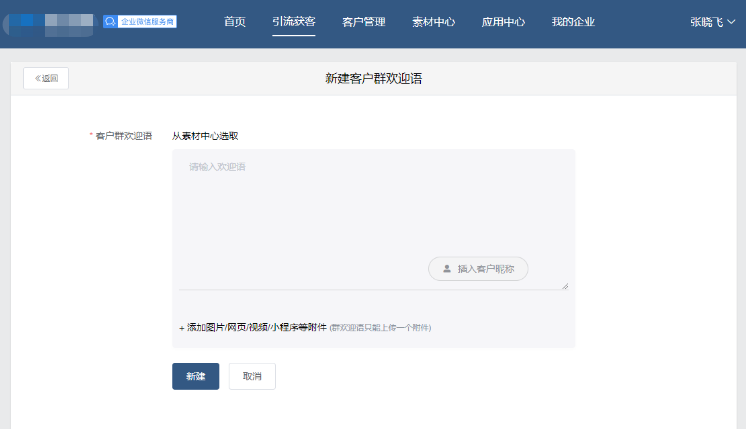
Task: Navigate to 应用中心
Action: click(503, 21)
